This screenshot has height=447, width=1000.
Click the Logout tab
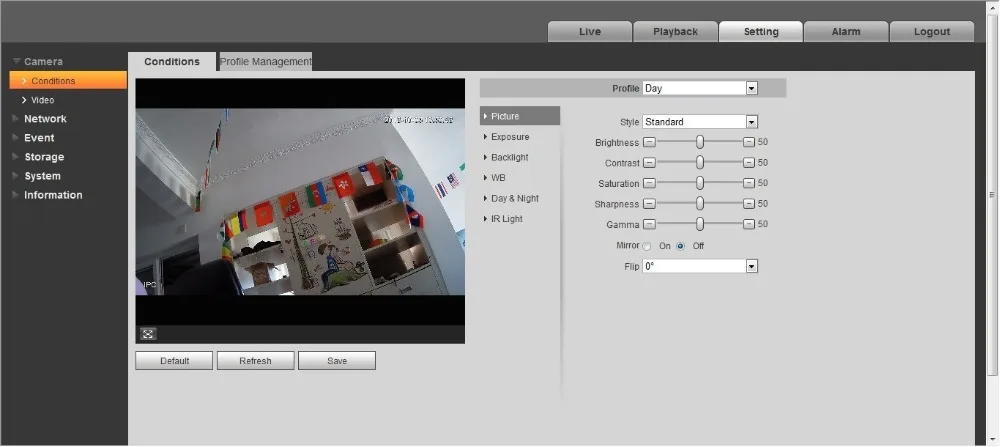[x=932, y=31]
